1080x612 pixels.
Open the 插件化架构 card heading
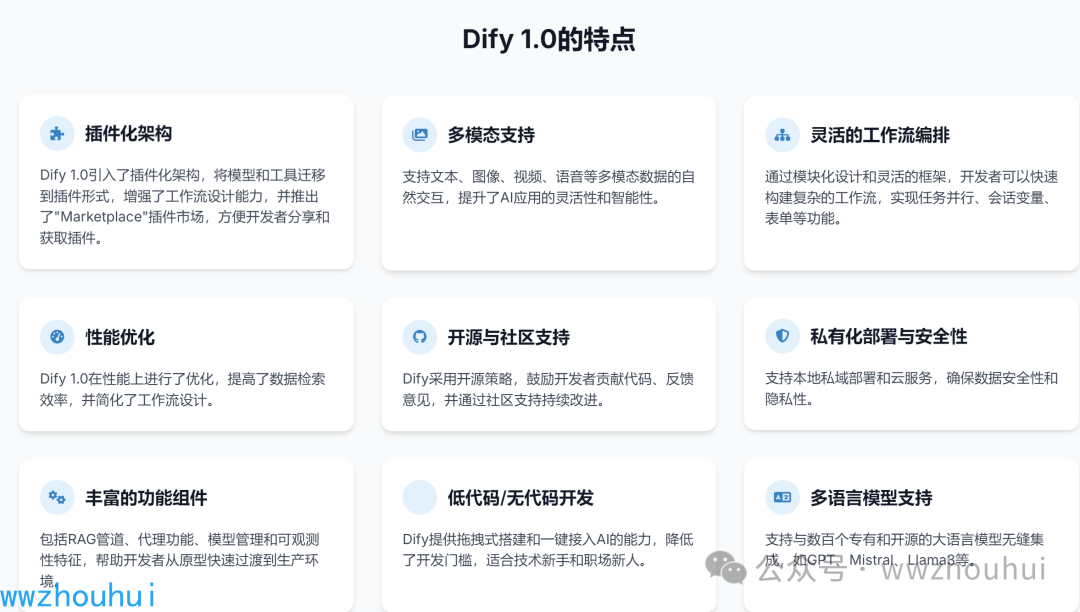pyautogui.click(x=128, y=133)
